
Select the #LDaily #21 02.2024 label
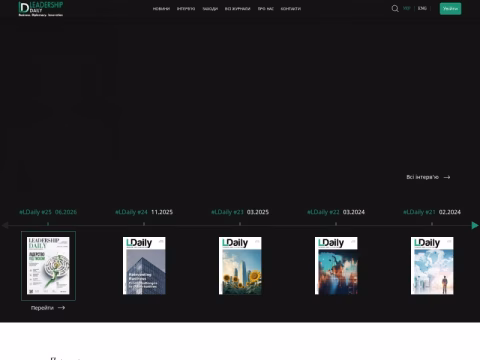click(432, 212)
